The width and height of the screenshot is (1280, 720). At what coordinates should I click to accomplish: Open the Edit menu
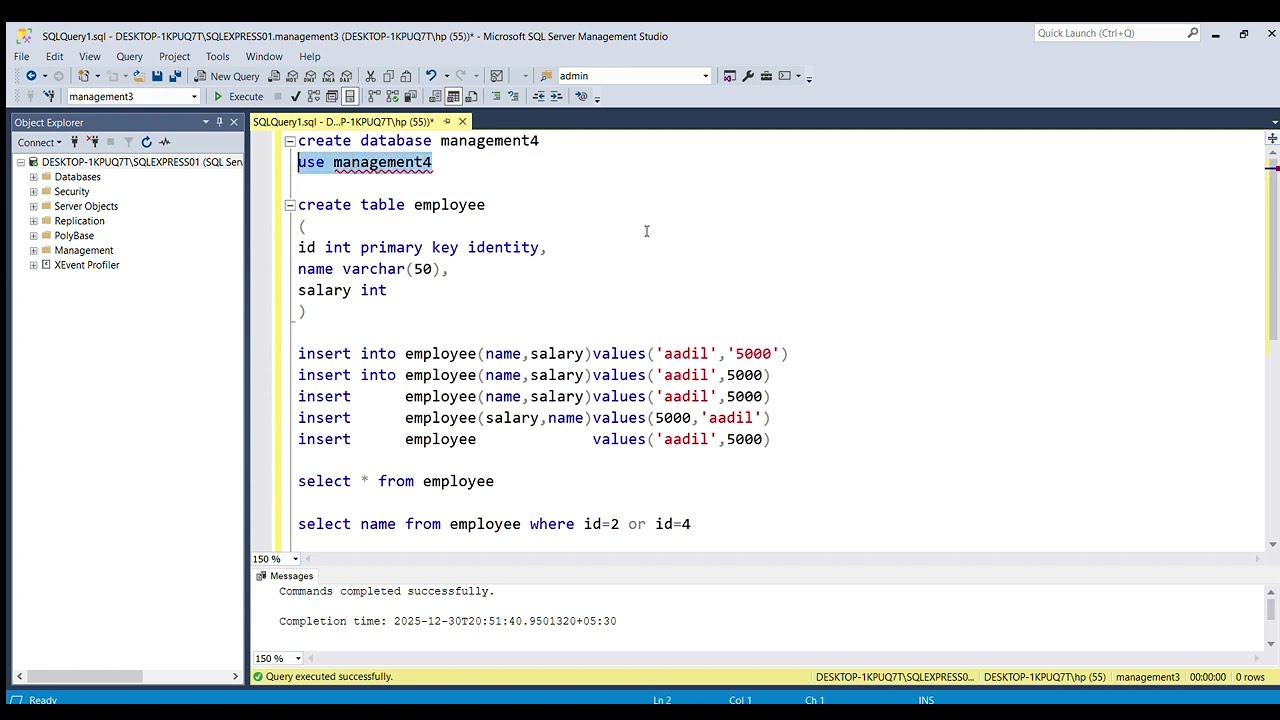54,57
